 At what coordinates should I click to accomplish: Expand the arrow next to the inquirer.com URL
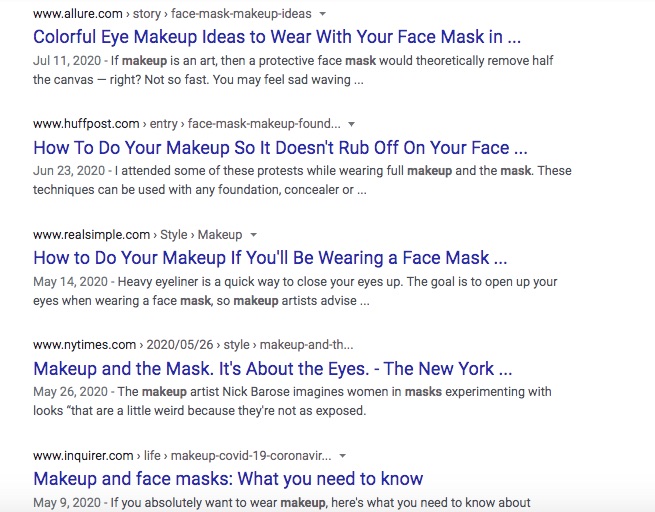[343, 455]
